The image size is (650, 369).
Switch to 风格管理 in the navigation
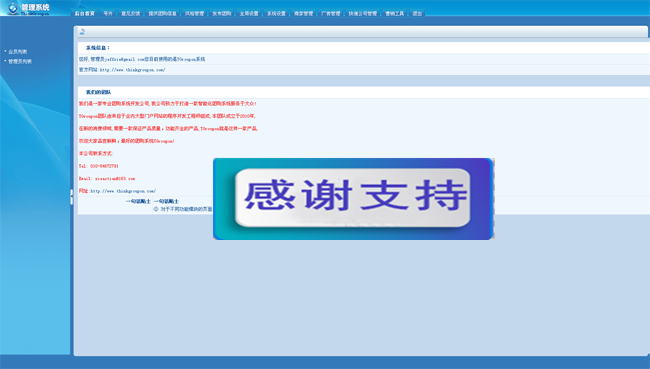tap(194, 14)
